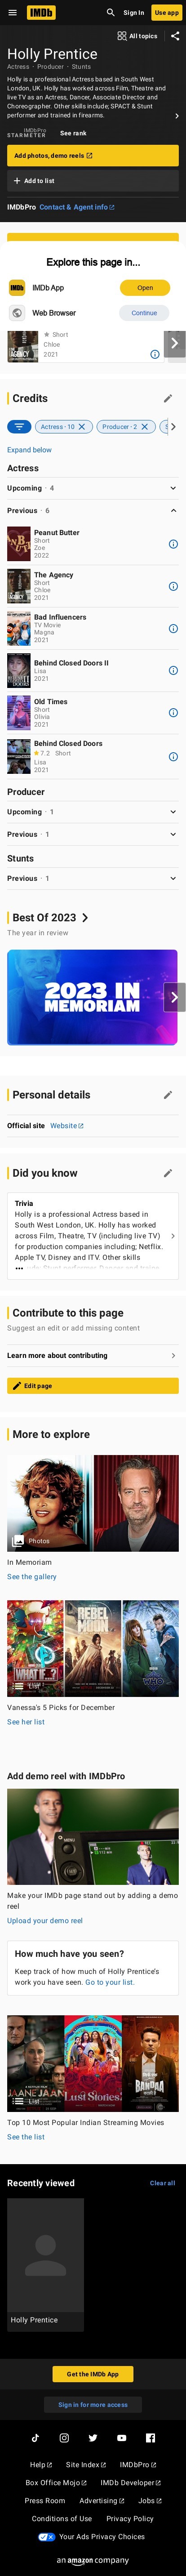Image resolution: width=186 pixels, height=2576 pixels.
Task: Tap the search magnifier icon
Action: 111,13
